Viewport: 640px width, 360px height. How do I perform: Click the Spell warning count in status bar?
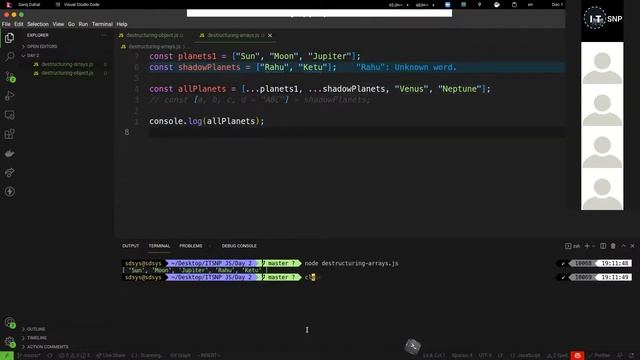557,356
